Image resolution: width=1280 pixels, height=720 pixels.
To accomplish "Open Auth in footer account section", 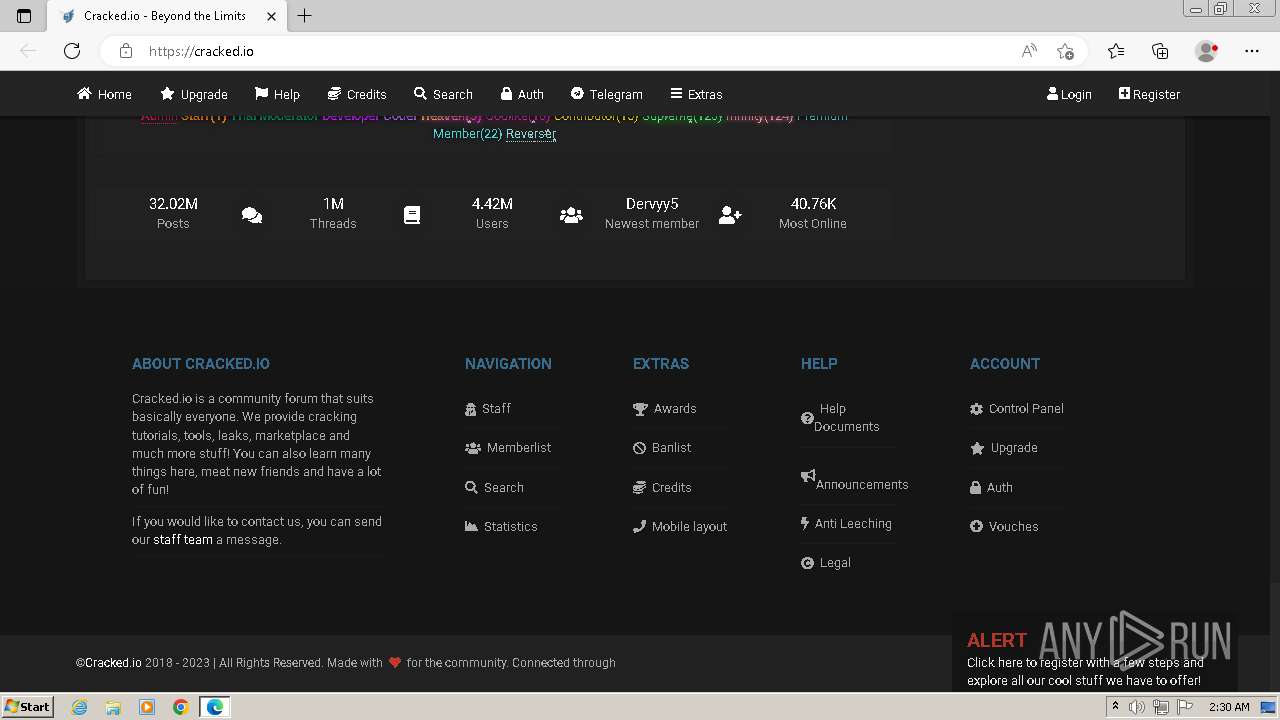I will (991, 487).
